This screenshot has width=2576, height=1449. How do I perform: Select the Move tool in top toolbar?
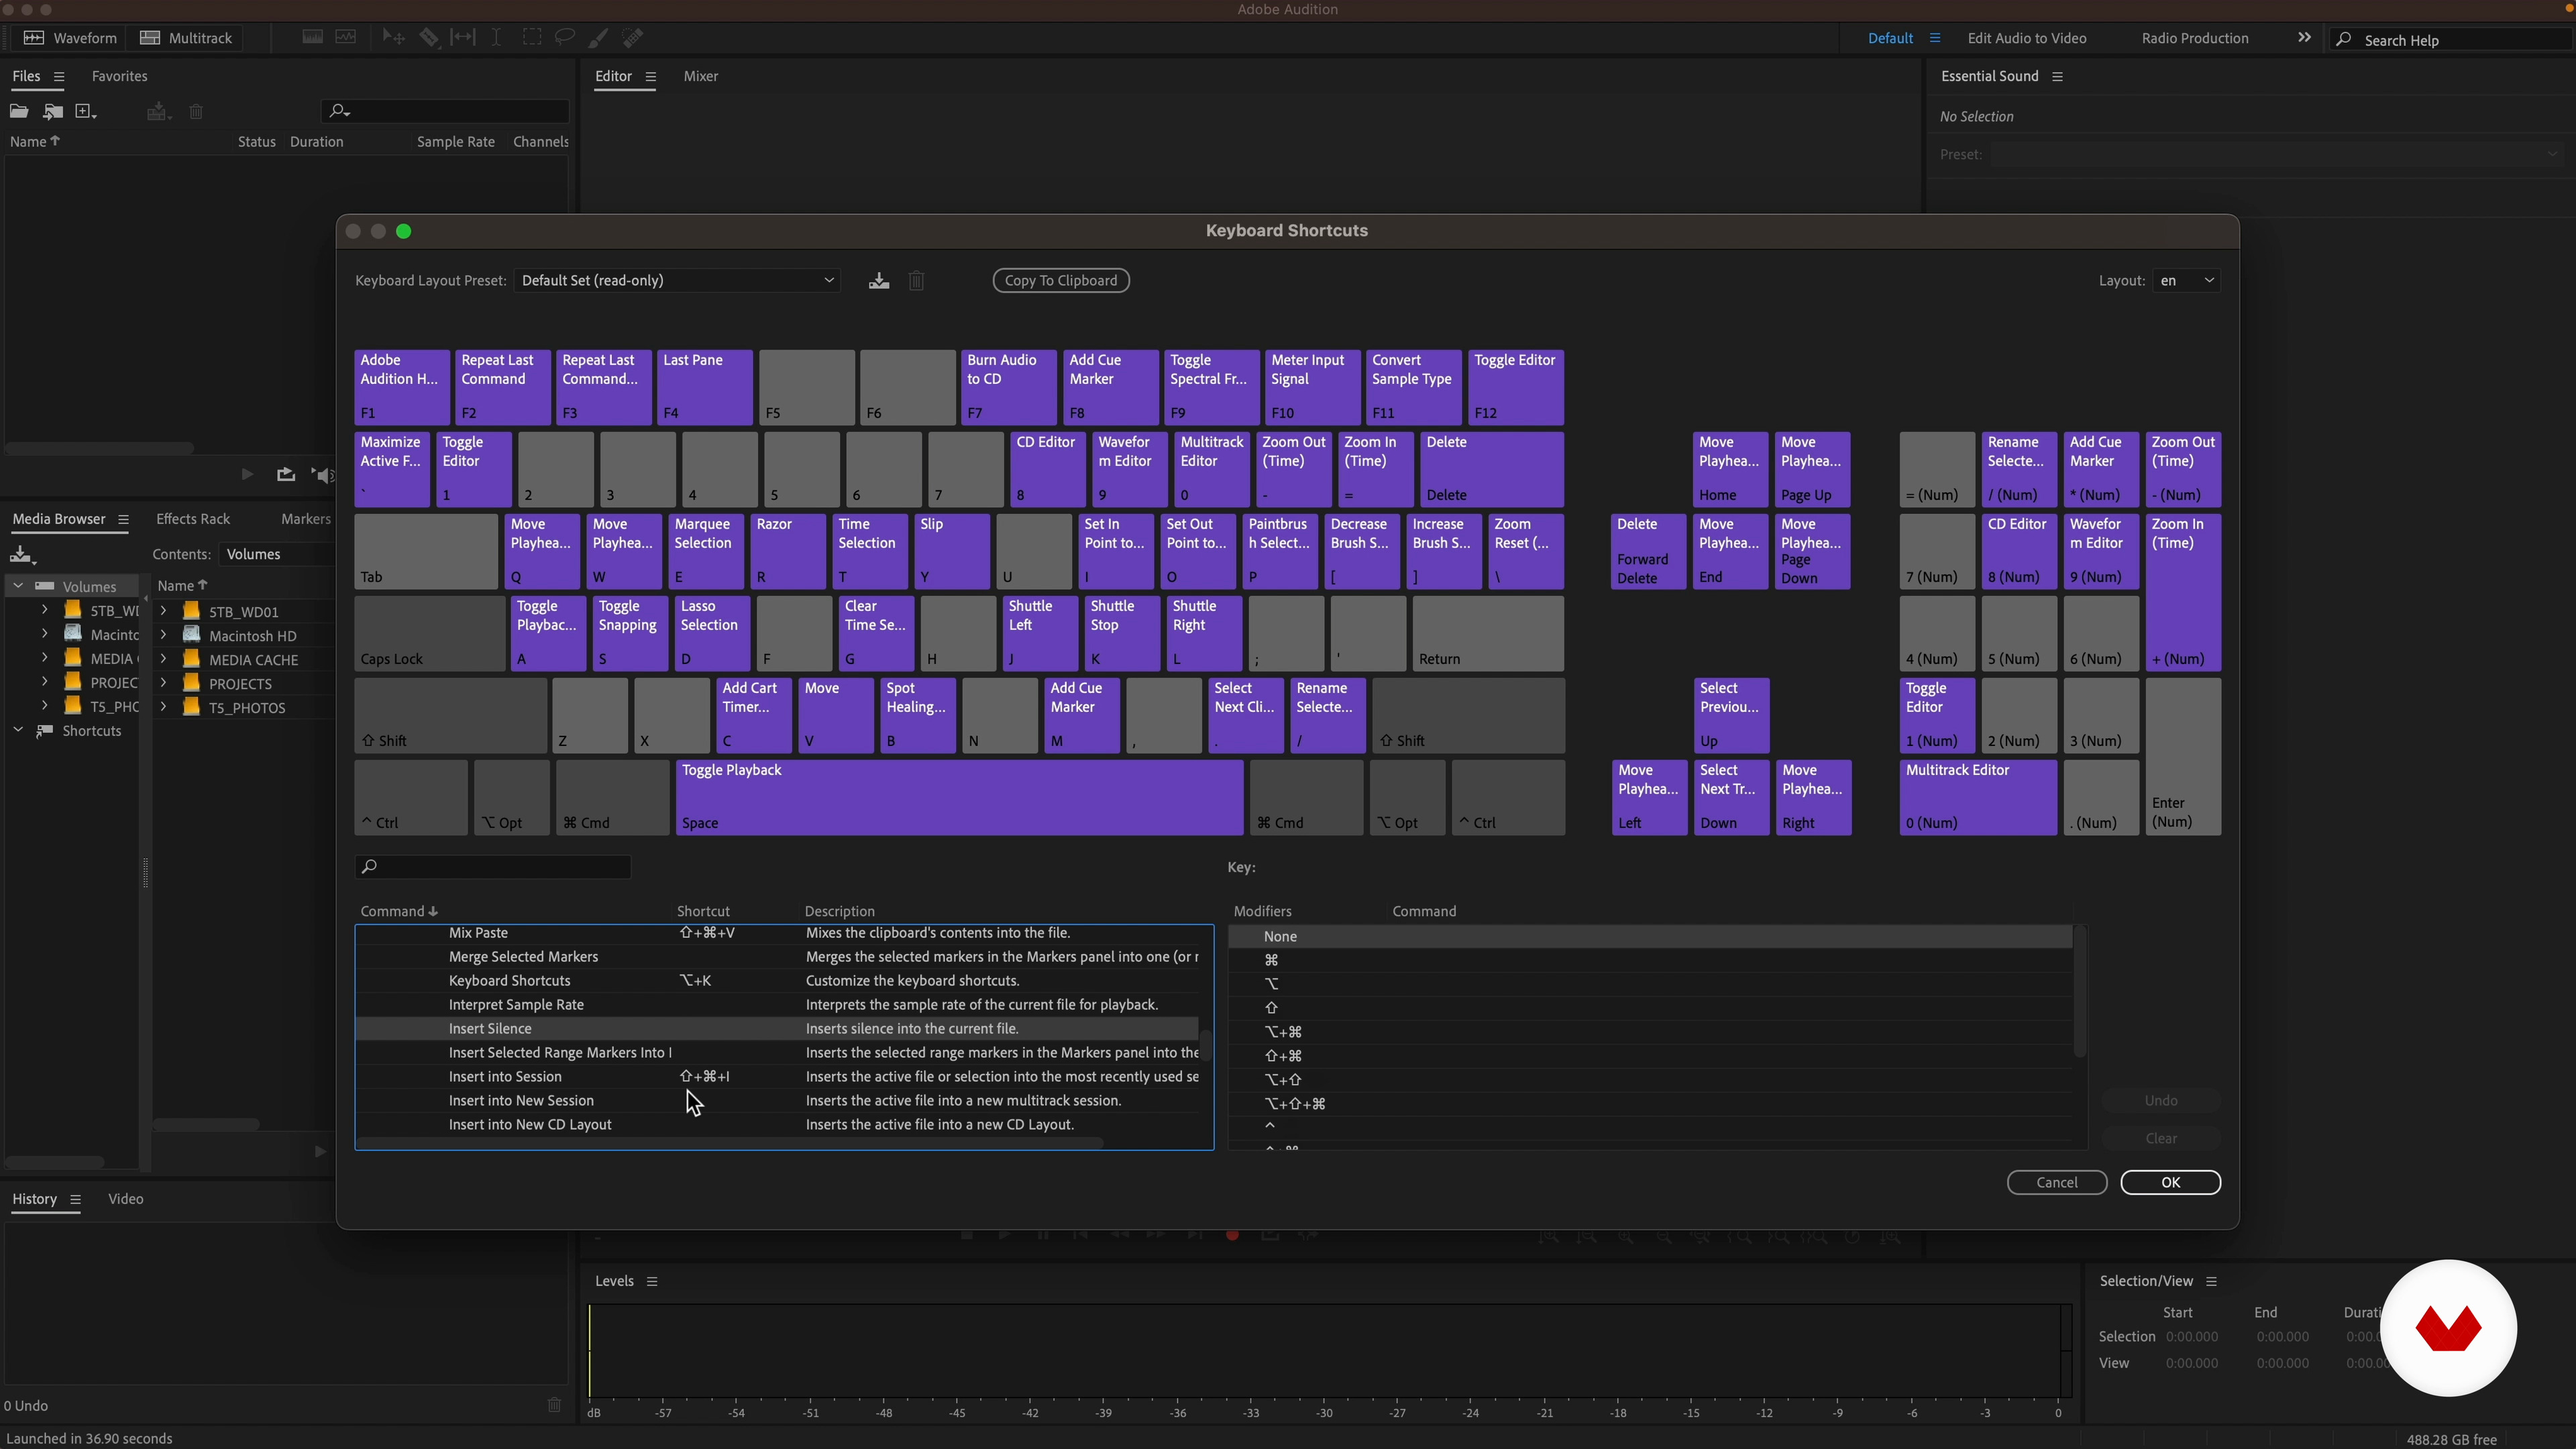393,38
